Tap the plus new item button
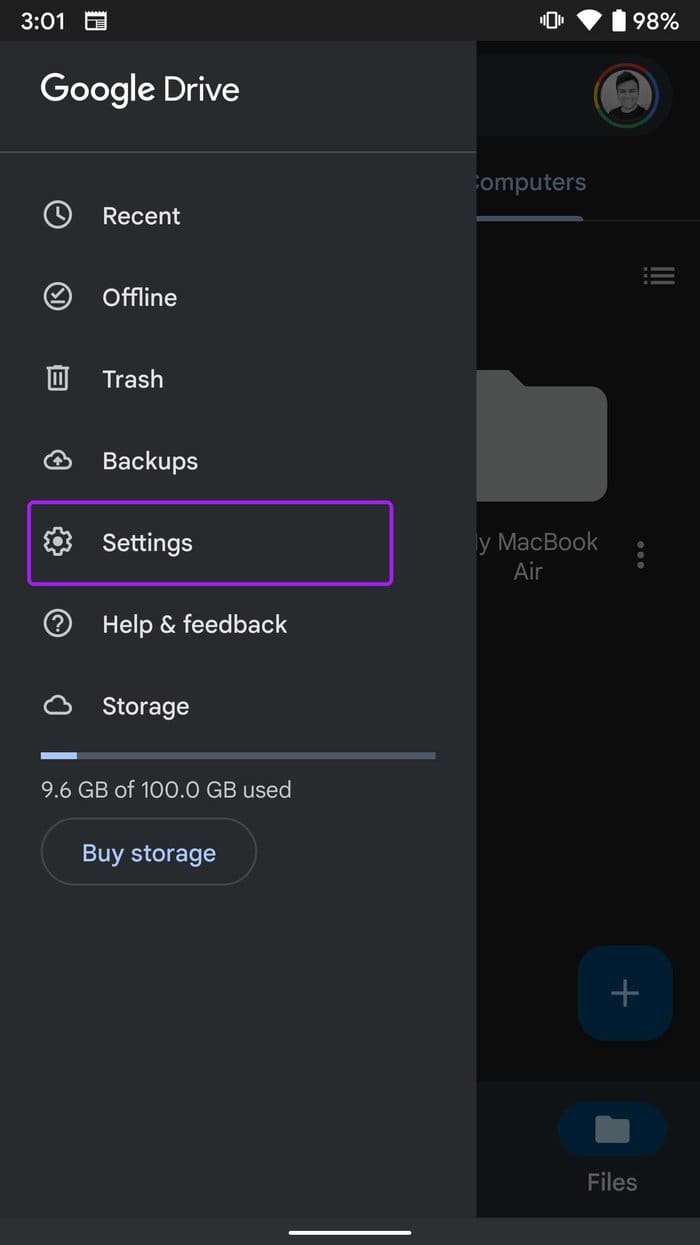The image size is (700, 1245). click(625, 993)
